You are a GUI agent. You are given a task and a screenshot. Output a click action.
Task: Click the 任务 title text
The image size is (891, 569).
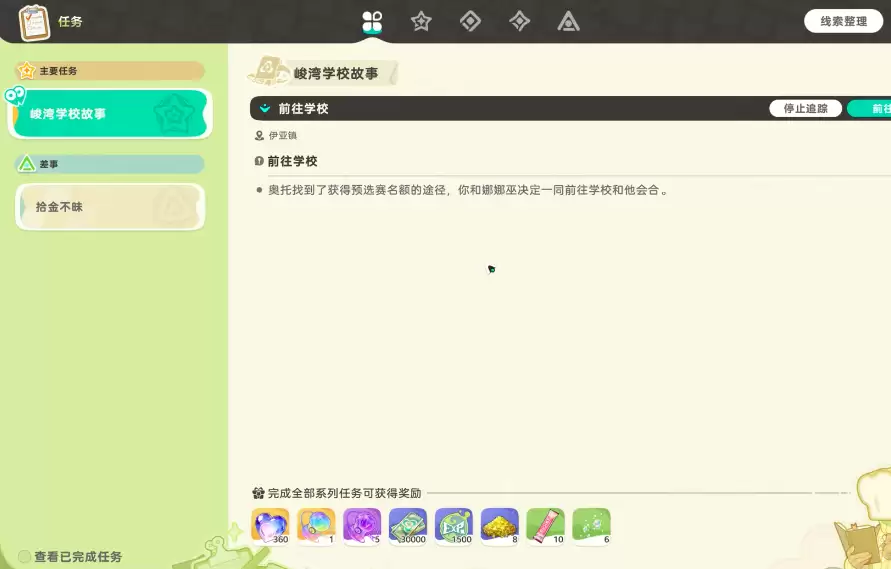point(70,22)
